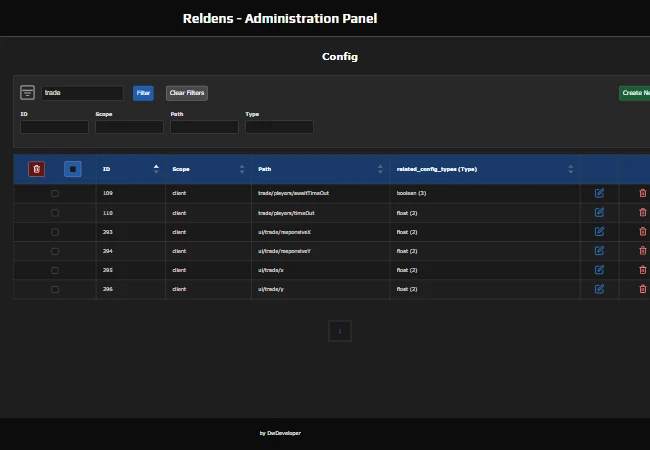This screenshot has height=450, width=650.
Task: Focus the Scope filter input
Action: click(x=129, y=127)
